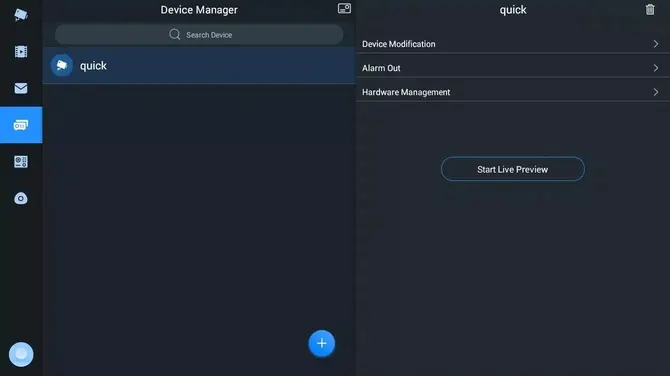
Task: Open messages envelope icon in sidebar
Action: 21,88
